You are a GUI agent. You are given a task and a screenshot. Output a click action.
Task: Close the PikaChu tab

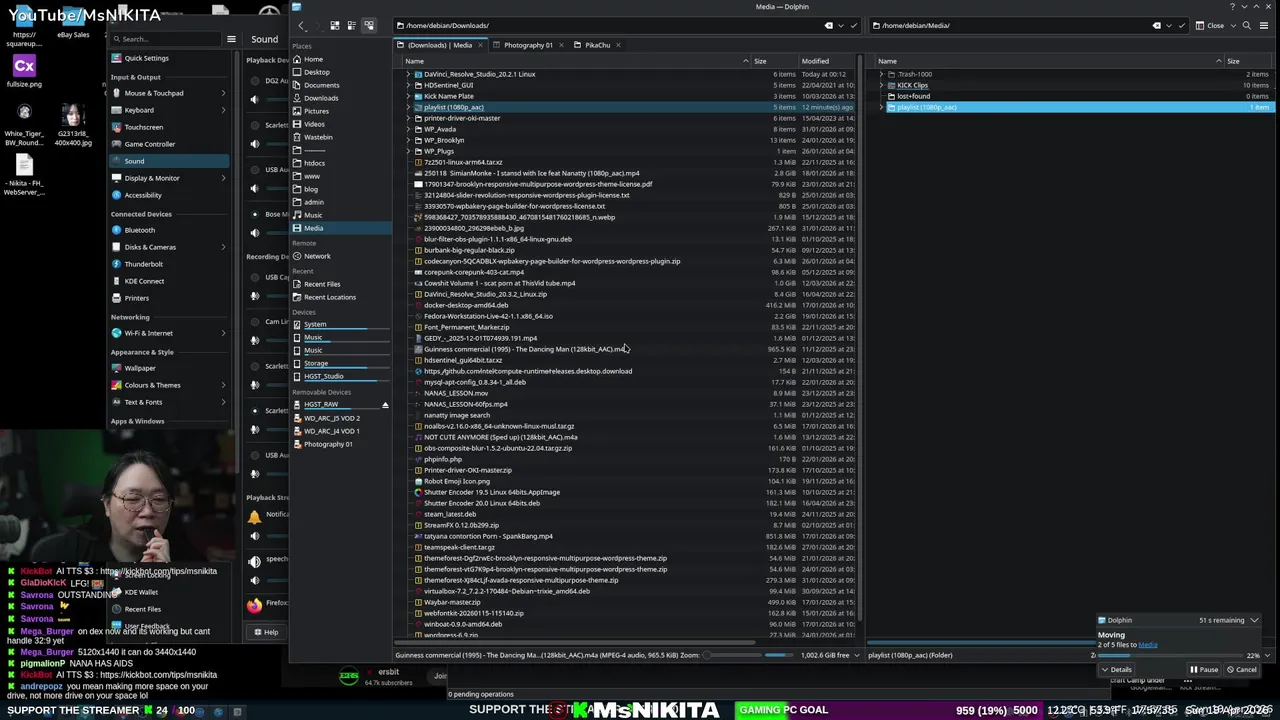(x=618, y=45)
